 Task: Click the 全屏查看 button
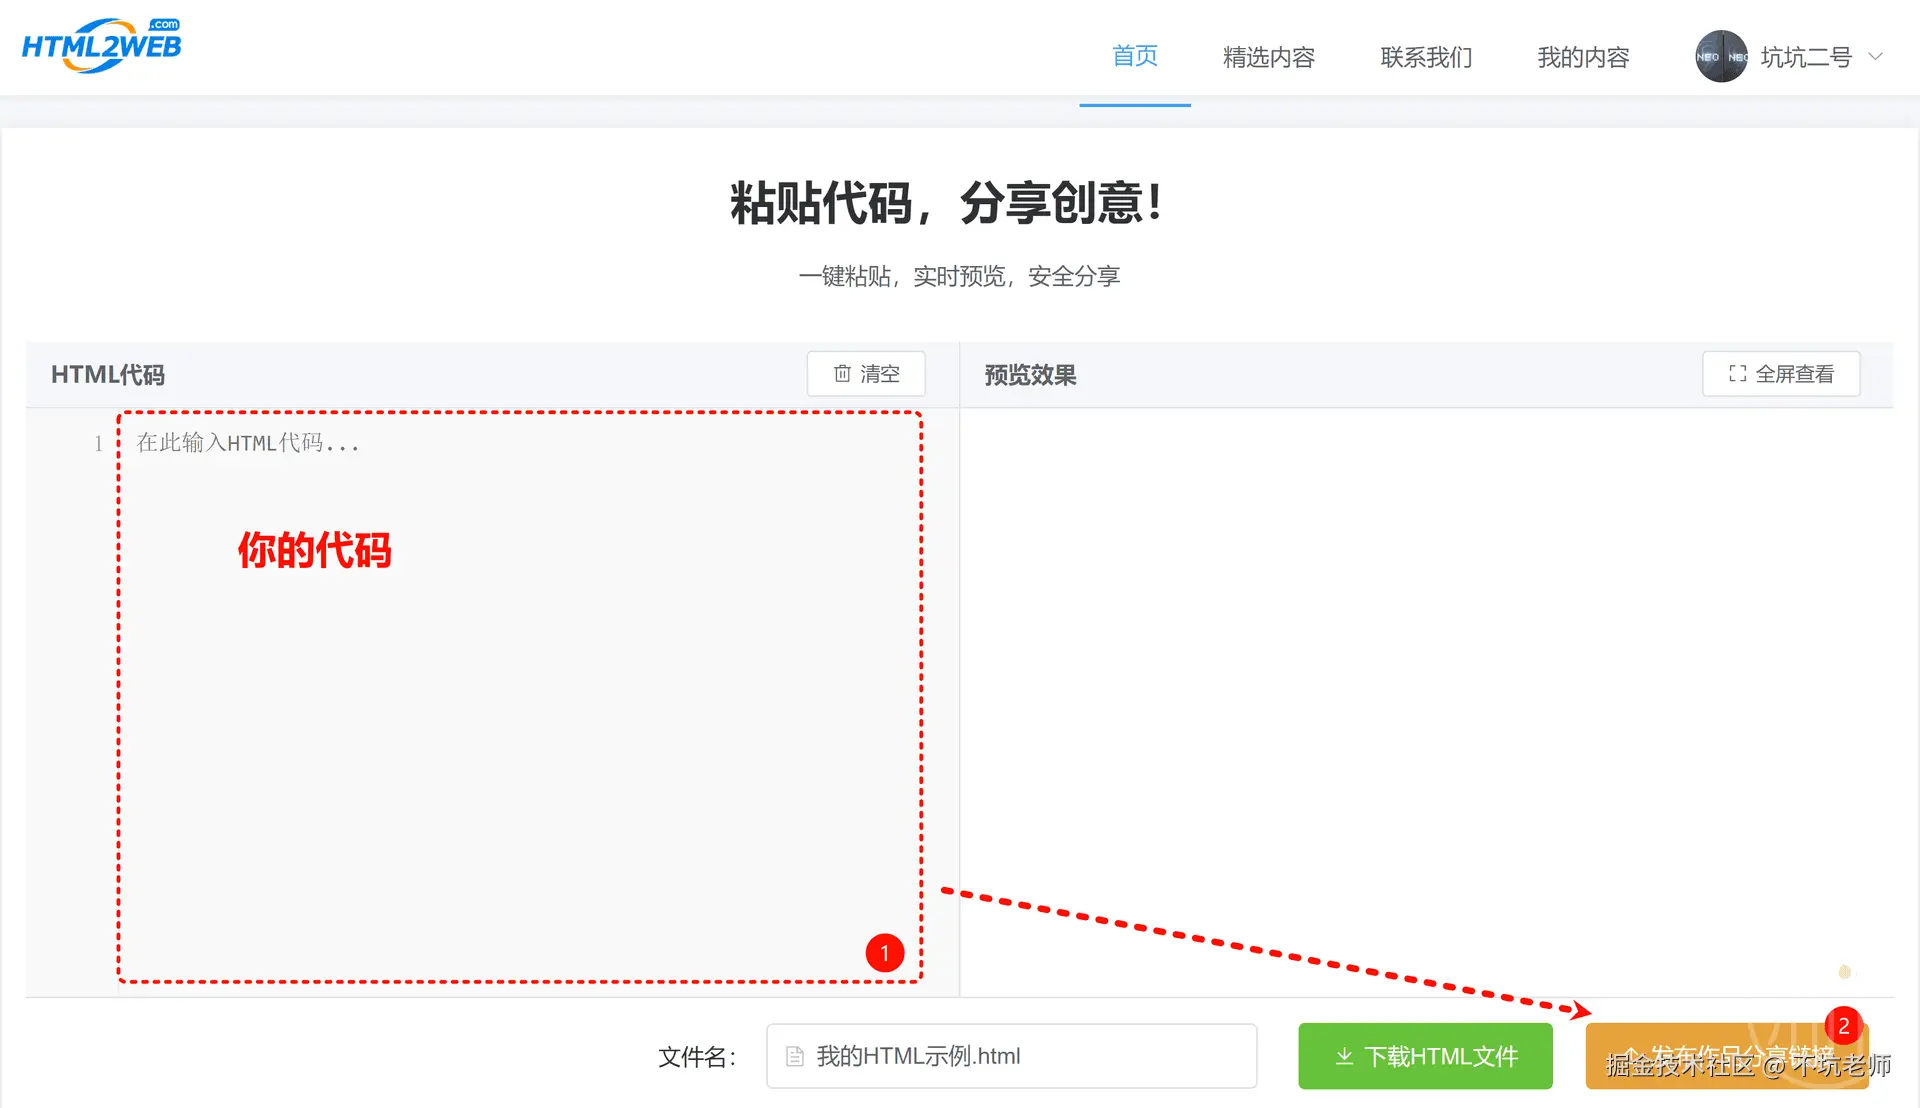click(x=1781, y=374)
